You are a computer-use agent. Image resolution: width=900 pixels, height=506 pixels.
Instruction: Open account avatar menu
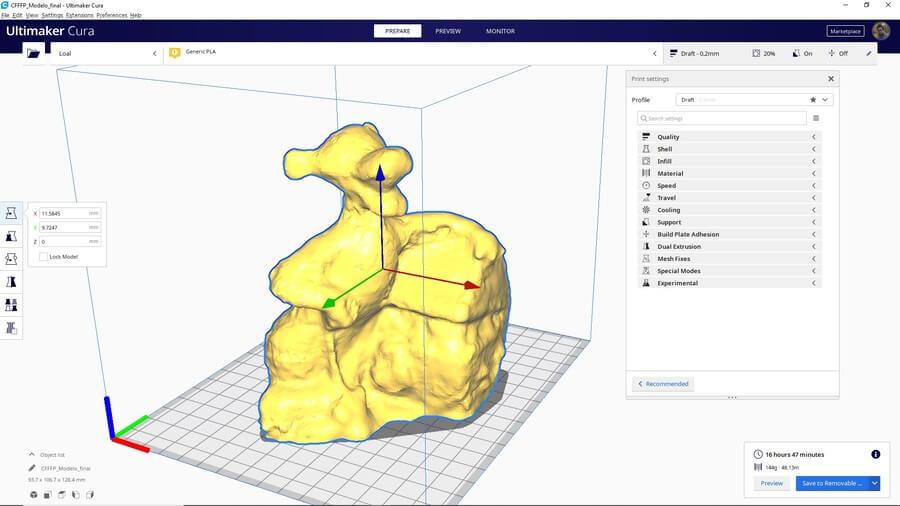(x=880, y=31)
